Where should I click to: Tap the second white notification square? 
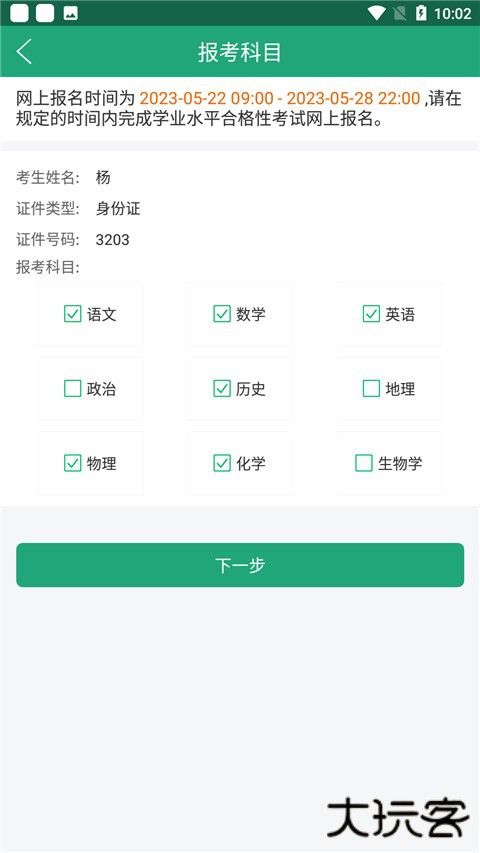pos(45,13)
